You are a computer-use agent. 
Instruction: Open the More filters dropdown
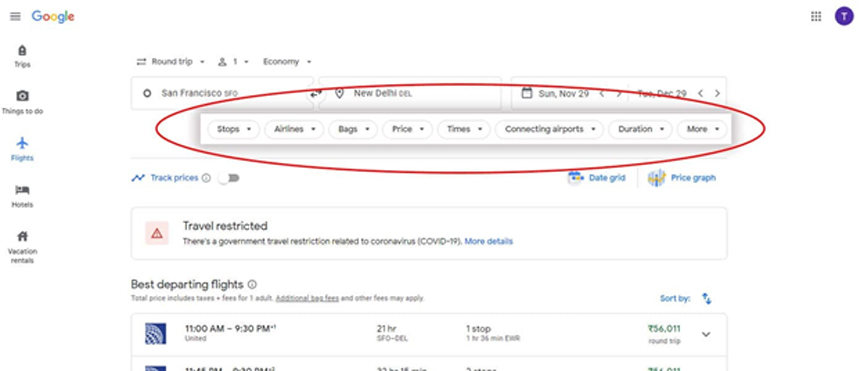(x=702, y=129)
